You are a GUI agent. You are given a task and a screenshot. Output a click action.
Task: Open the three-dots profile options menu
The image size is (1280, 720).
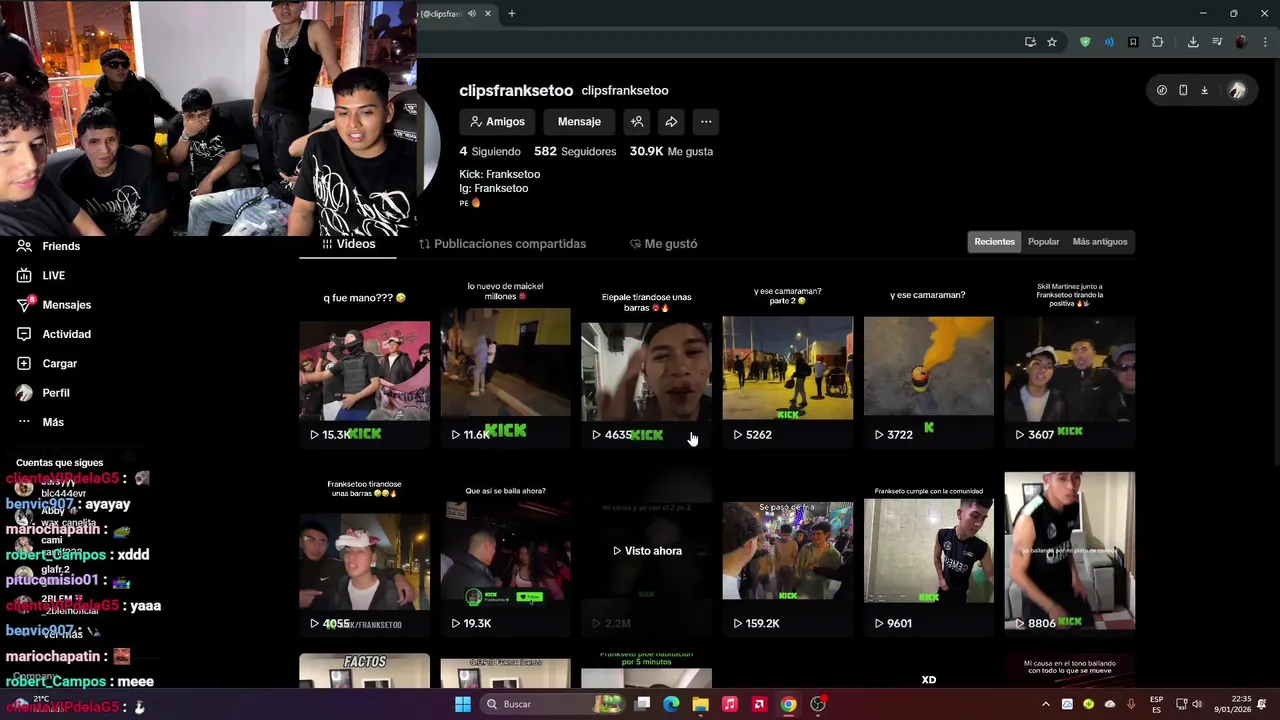tap(706, 122)
